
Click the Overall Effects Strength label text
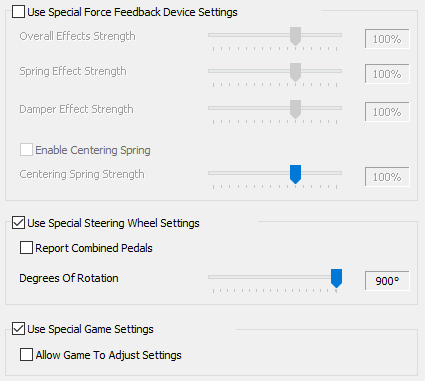pyautogui.click(x=77, y=36)
